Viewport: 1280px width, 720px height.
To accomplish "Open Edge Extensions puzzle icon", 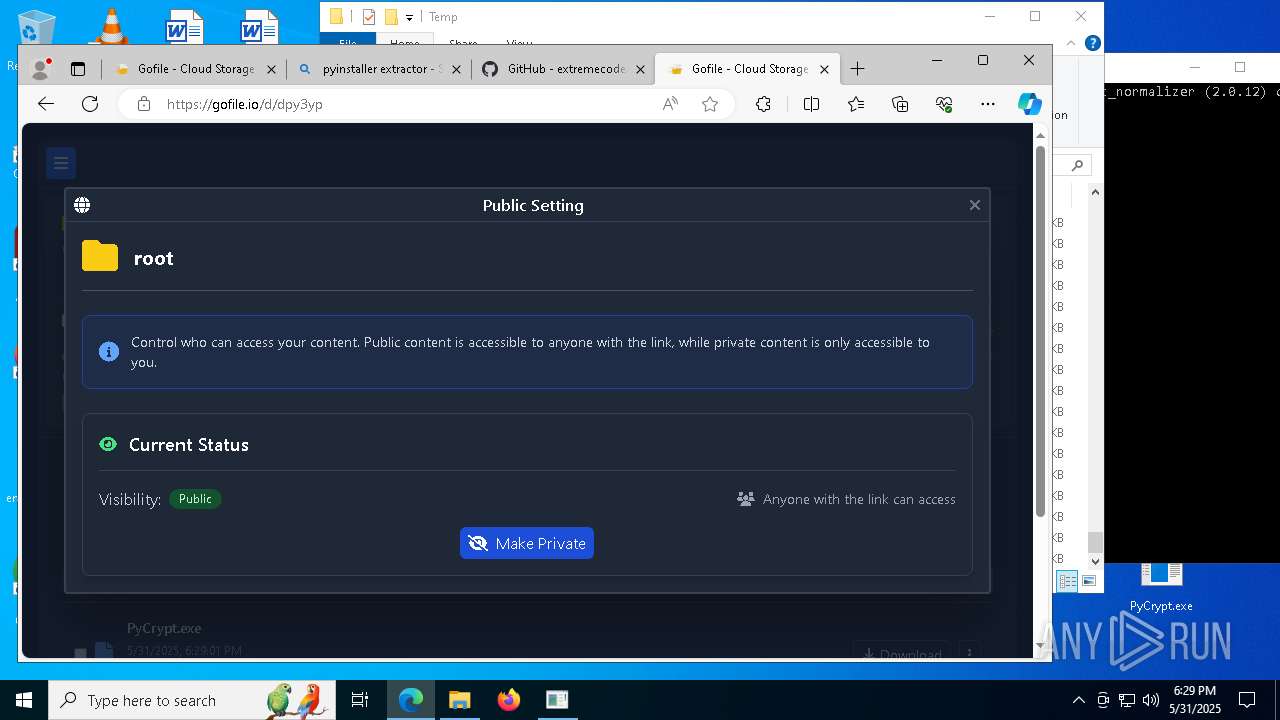I will (x=763, y=104).
